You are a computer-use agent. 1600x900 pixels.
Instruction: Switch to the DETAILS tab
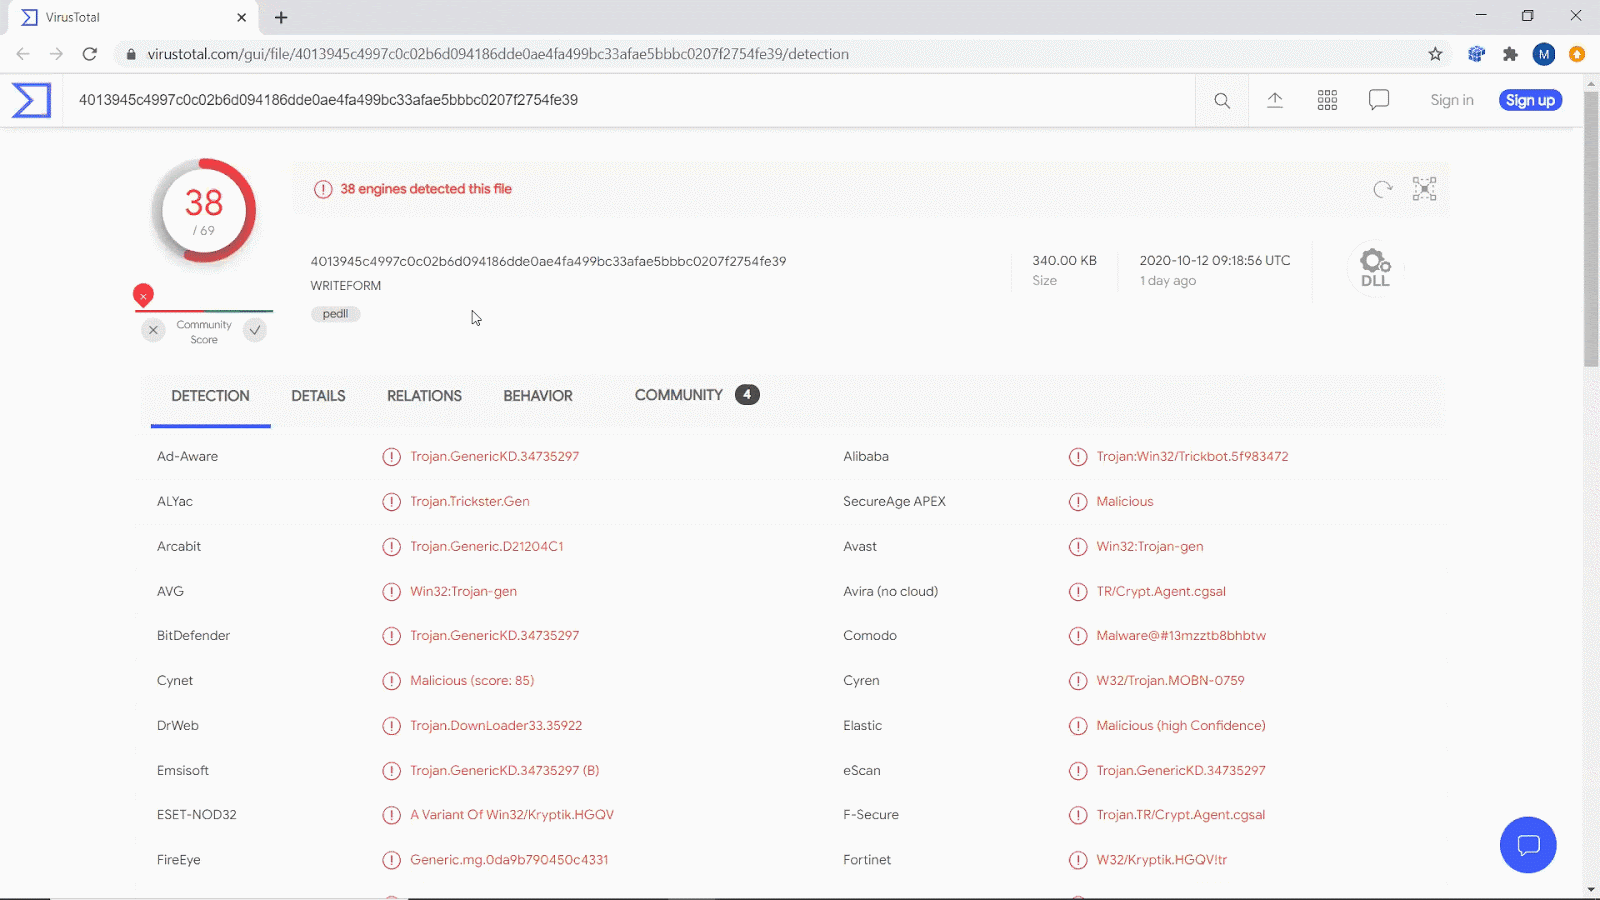tap(318, 396)
